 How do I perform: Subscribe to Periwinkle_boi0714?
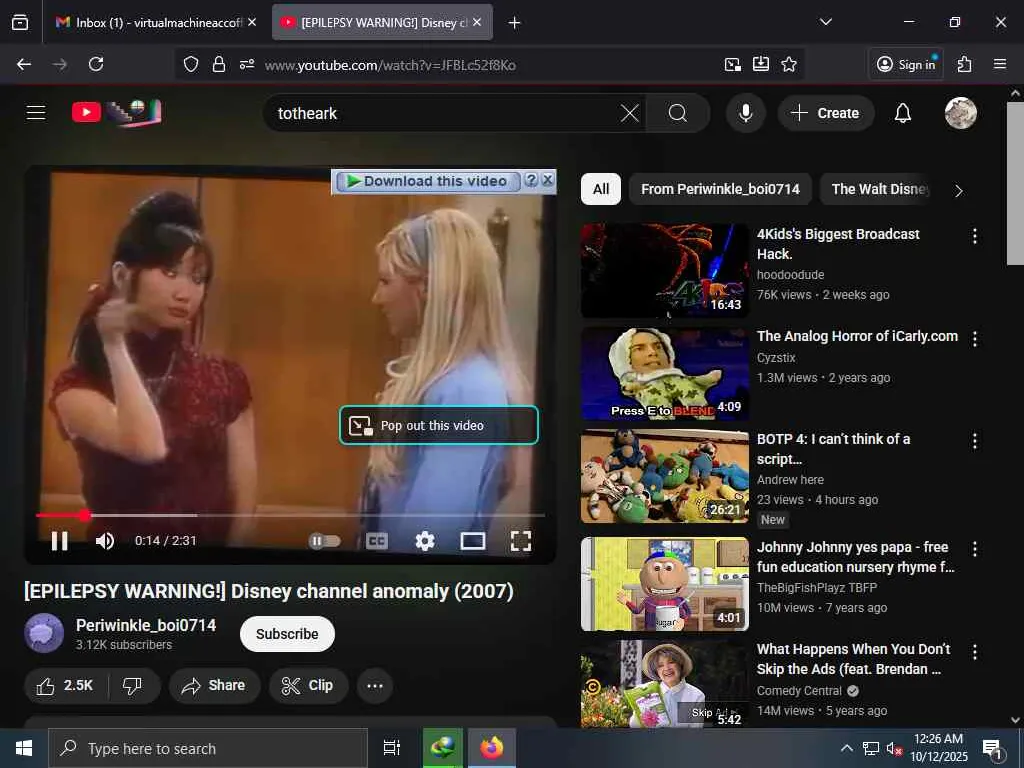[287, 633]
